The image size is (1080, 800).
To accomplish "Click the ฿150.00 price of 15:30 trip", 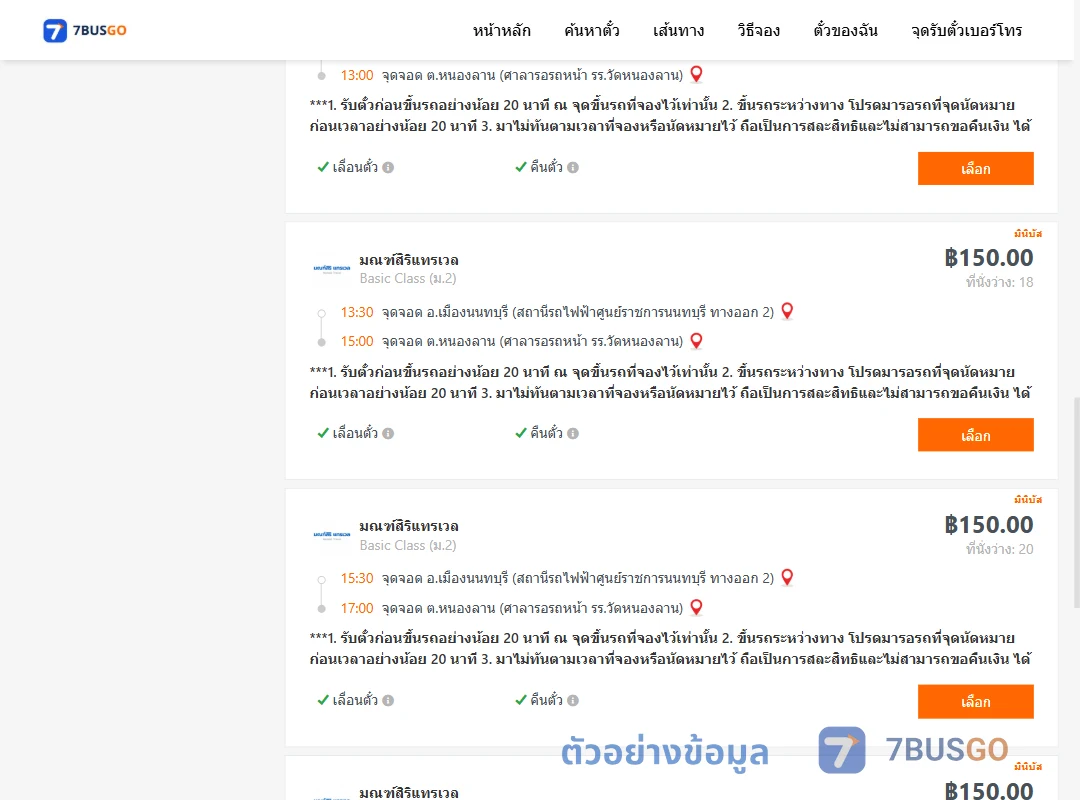I will pyautogui.click(x=989, y=524).
